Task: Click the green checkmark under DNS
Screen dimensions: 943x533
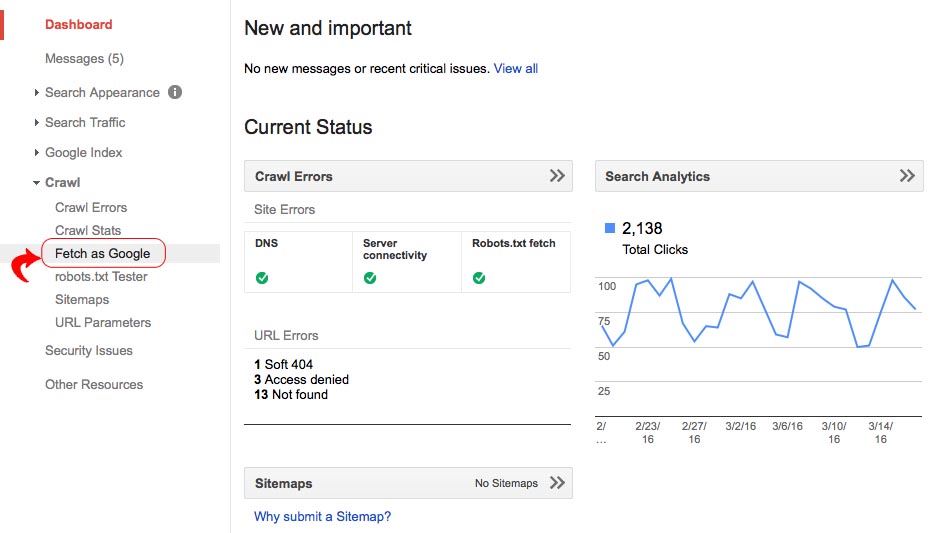Action: [x=262, y=278]
